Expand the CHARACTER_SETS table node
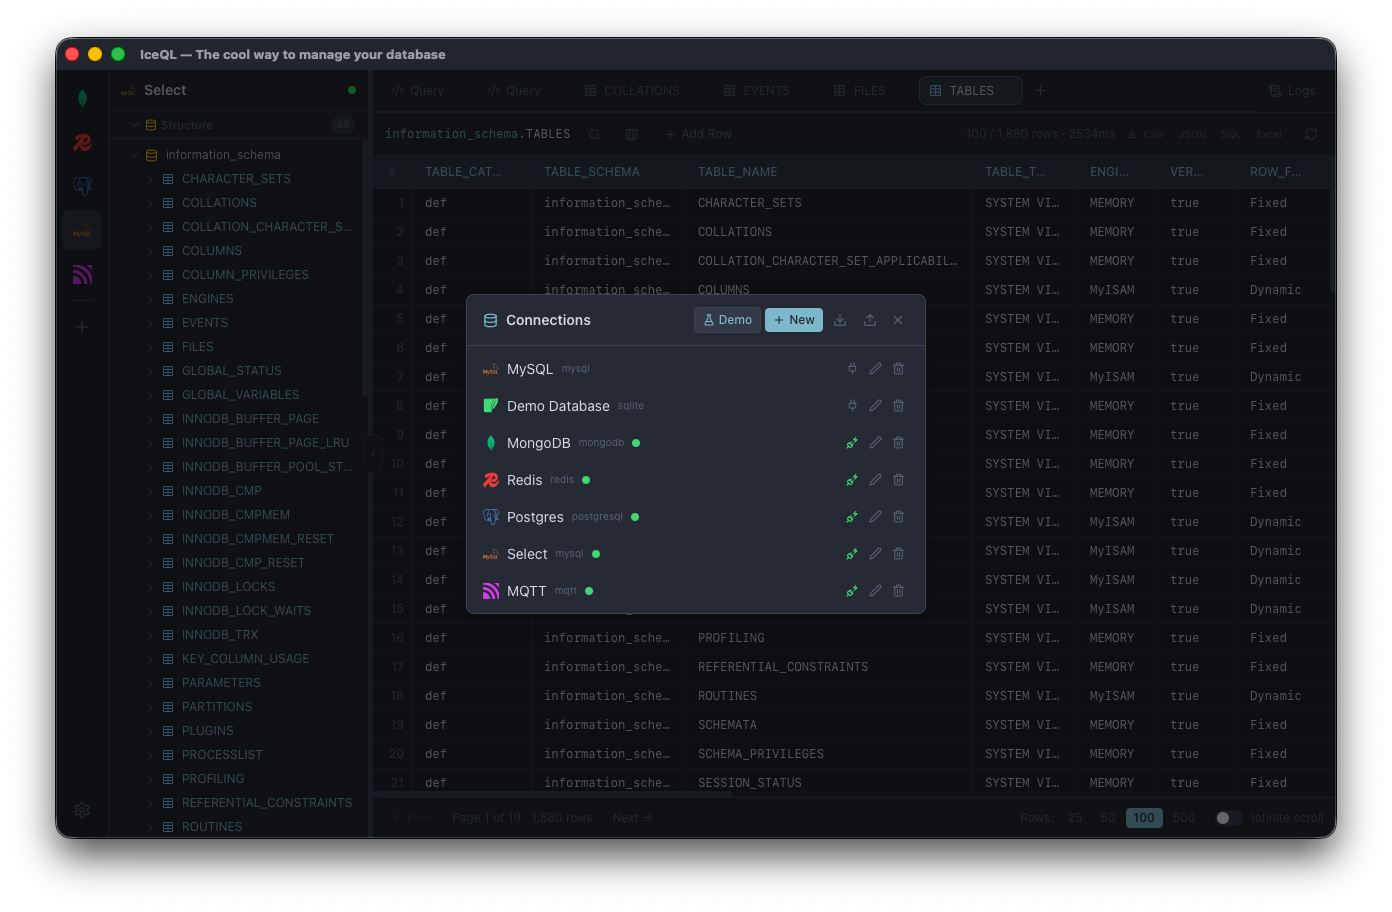 coord(151,179)
